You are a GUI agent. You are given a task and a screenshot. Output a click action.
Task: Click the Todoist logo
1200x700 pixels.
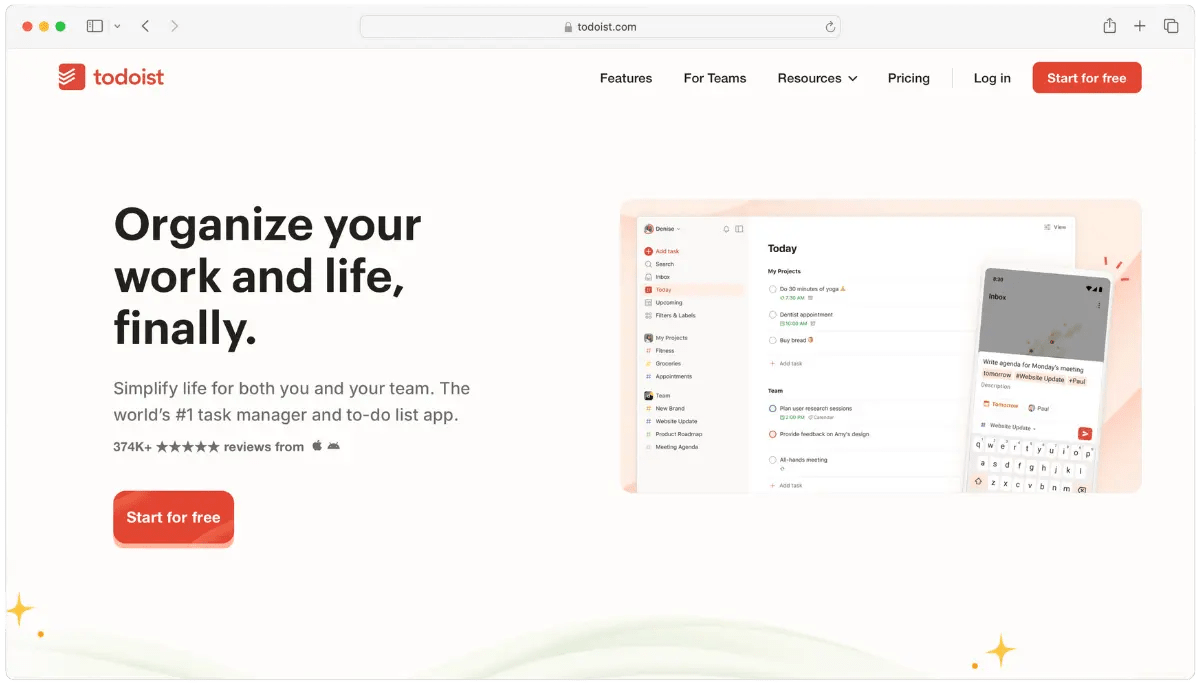[x=111, y=77]
